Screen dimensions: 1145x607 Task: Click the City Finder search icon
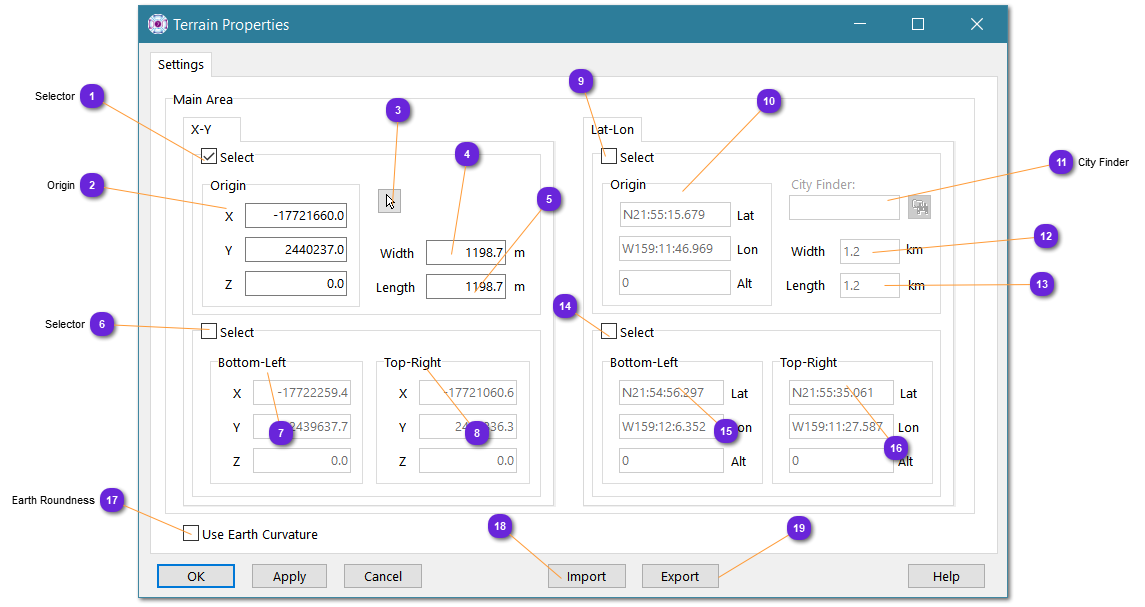919,208
